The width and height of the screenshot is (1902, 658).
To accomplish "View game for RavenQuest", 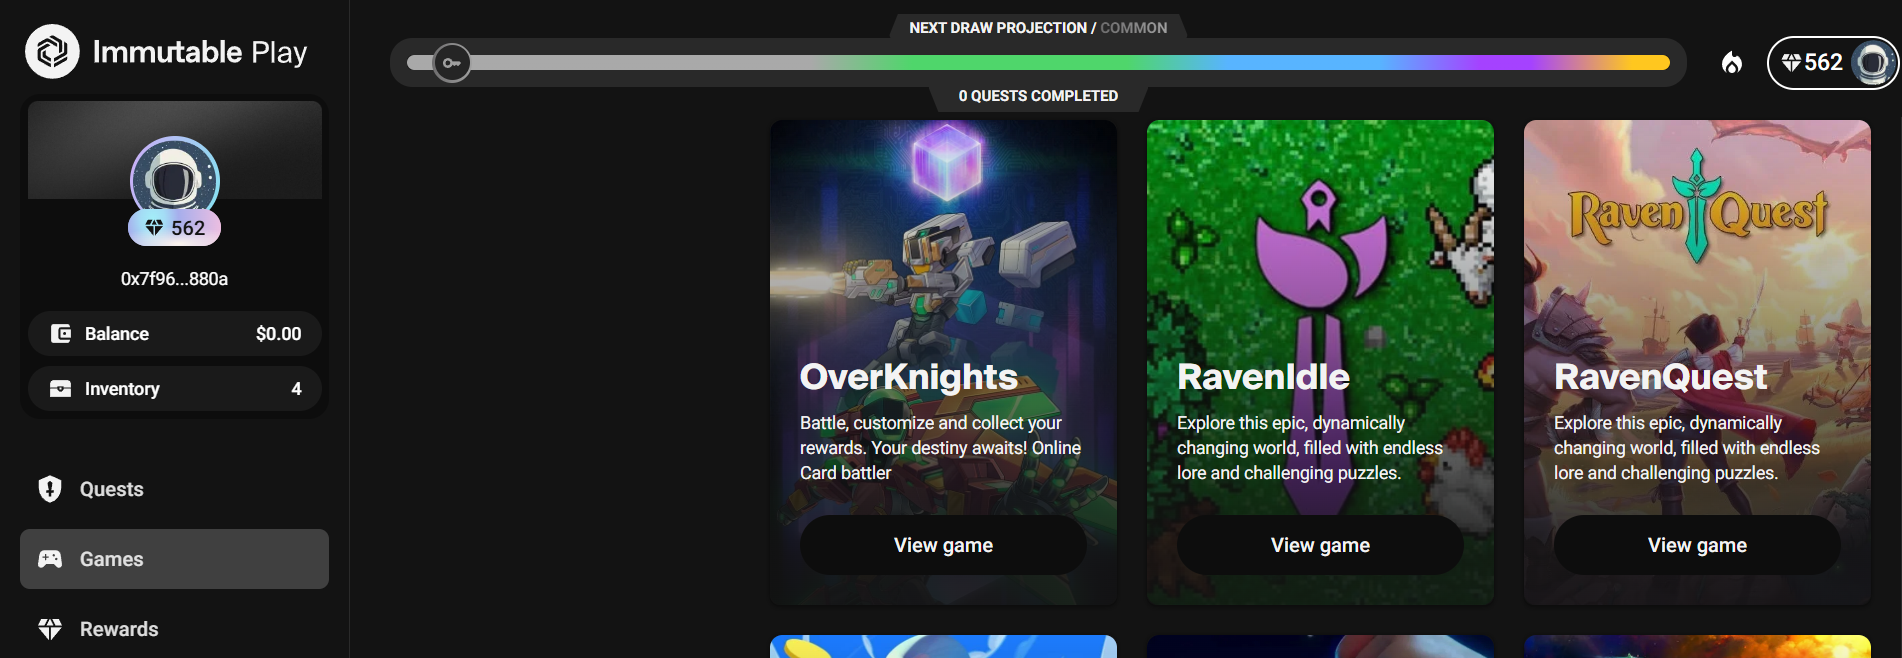I will (1697, 545).
